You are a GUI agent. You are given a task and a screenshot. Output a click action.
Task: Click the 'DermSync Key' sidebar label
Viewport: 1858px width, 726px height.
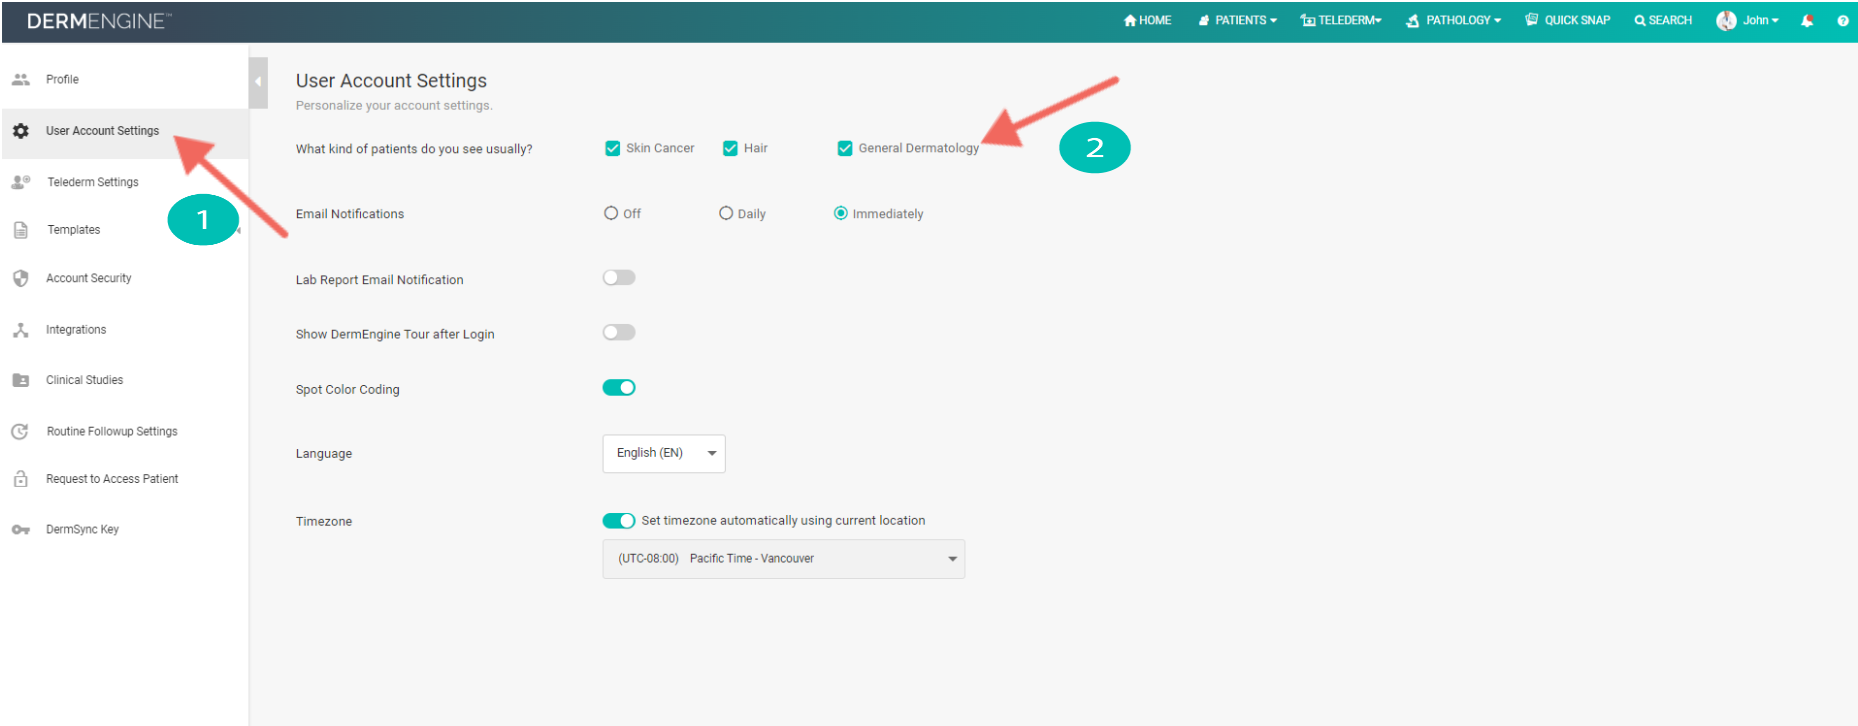pos(82,530)
